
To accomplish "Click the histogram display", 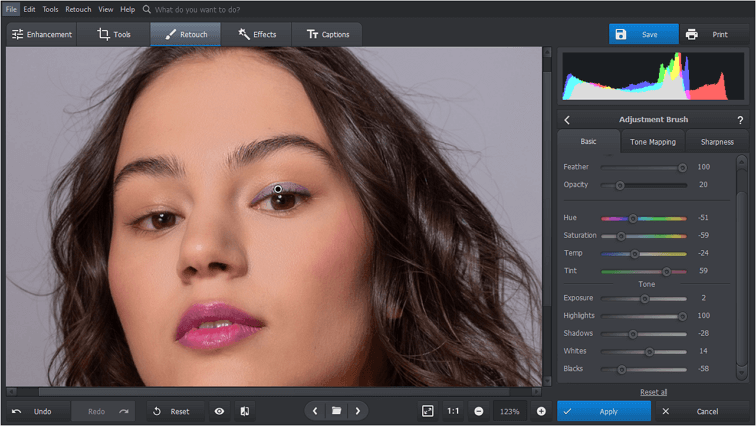I will [x=653, y=76].
